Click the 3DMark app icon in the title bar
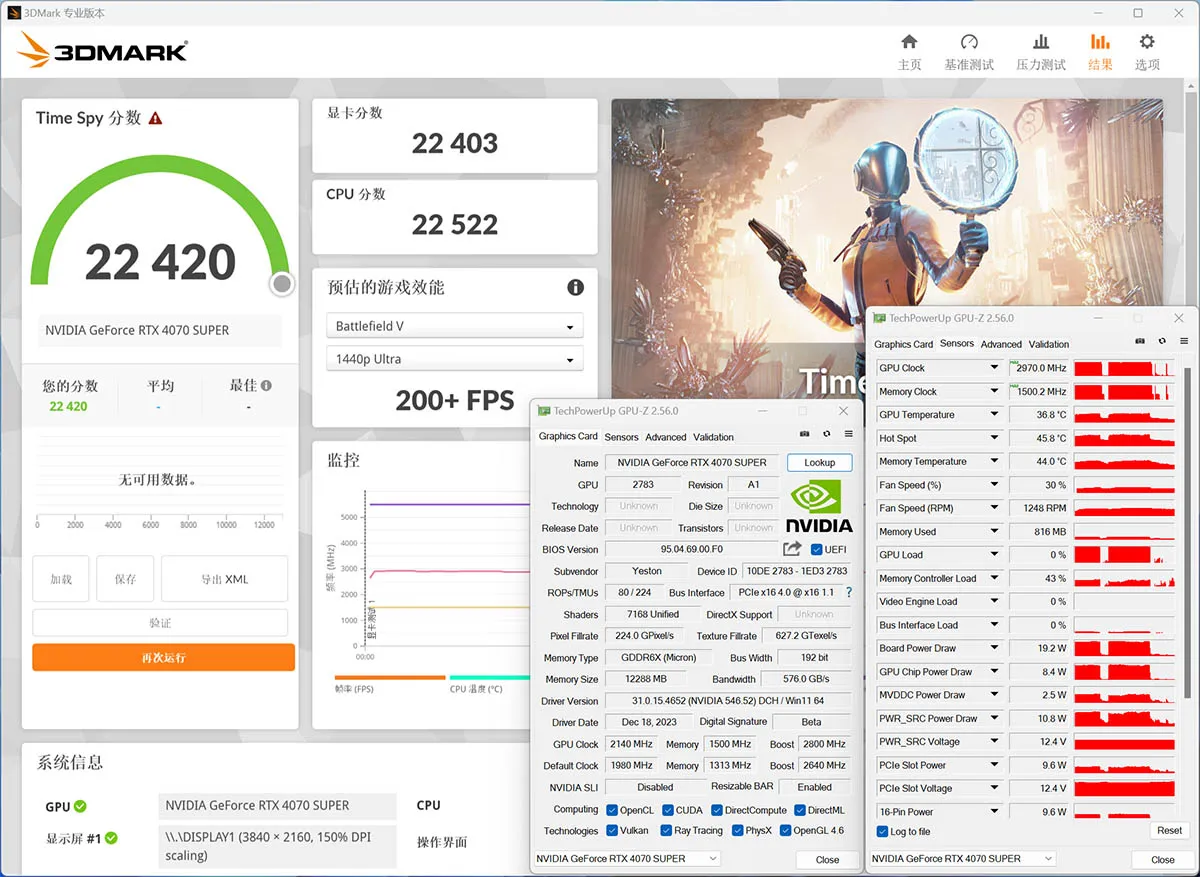Image resolution: width=1200 pixels, height=877 pixels. [13, 13]
